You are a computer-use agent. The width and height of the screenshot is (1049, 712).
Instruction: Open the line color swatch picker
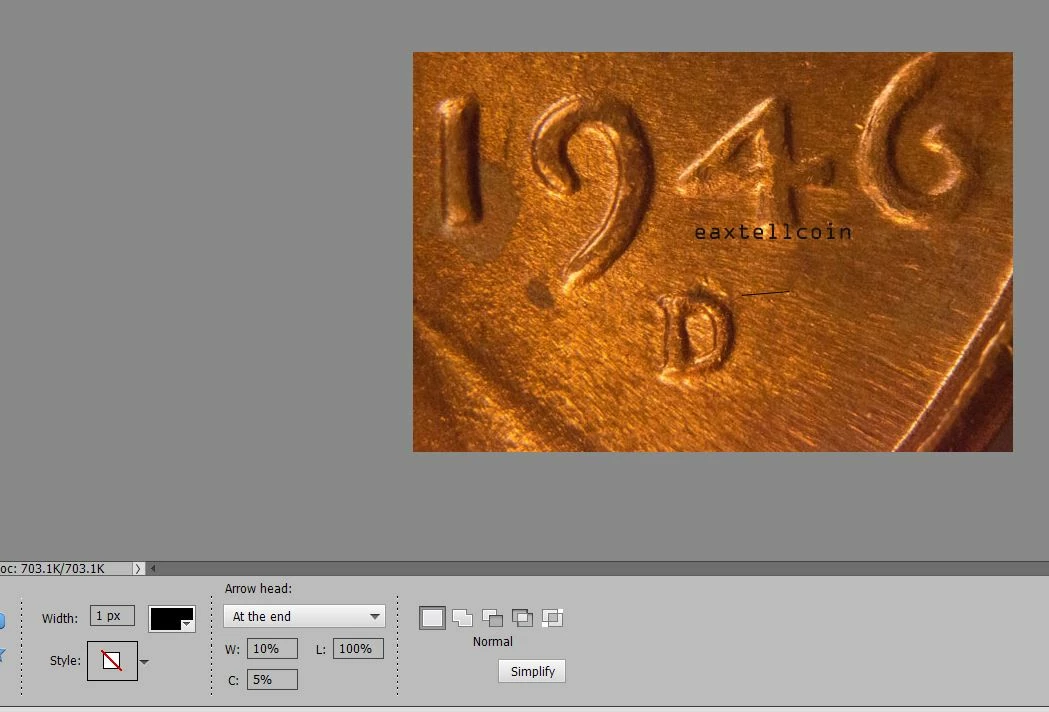tap(172, 619)
